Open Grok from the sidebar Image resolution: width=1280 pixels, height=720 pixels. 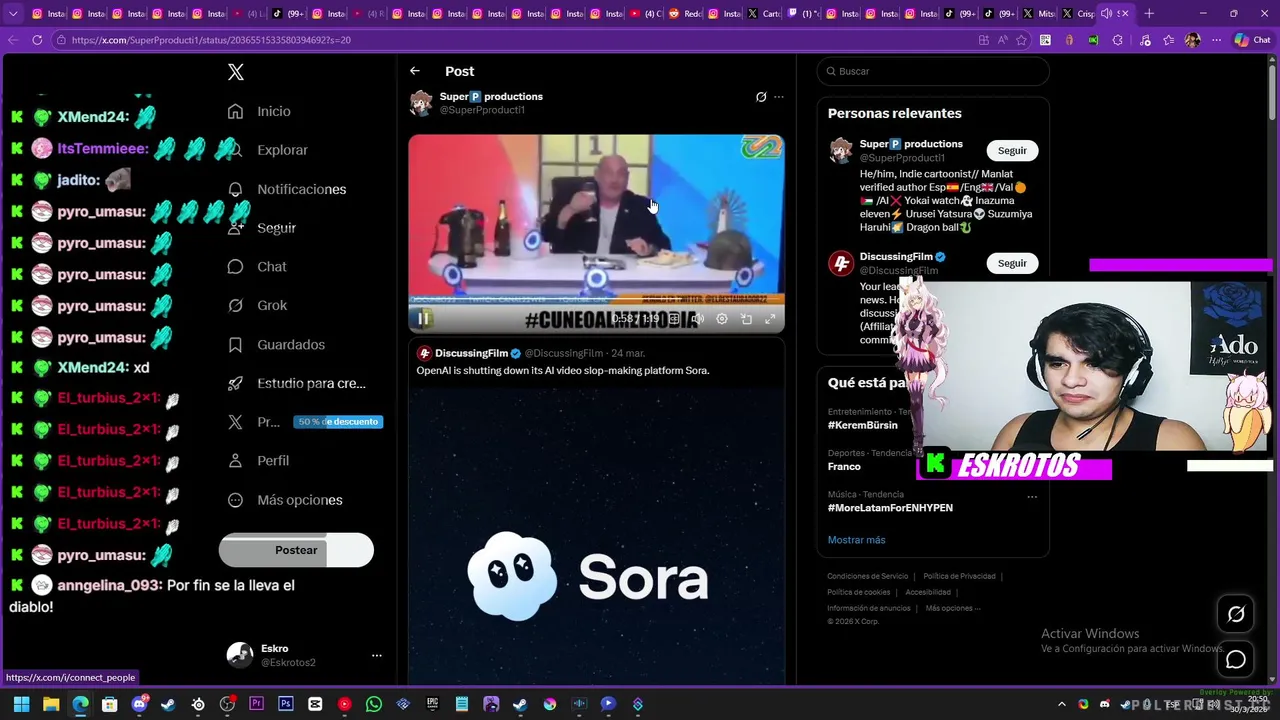pyautogui.click(x=257, y=305)
